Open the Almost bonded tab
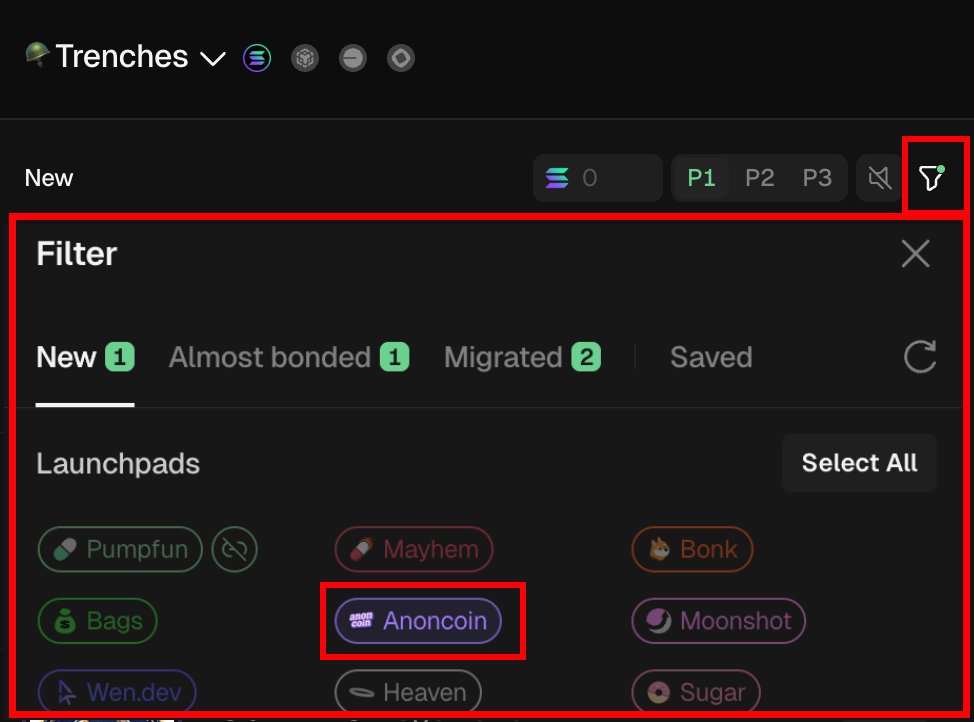The width and height of the screenshot is (974, 722). coord(288,357)
